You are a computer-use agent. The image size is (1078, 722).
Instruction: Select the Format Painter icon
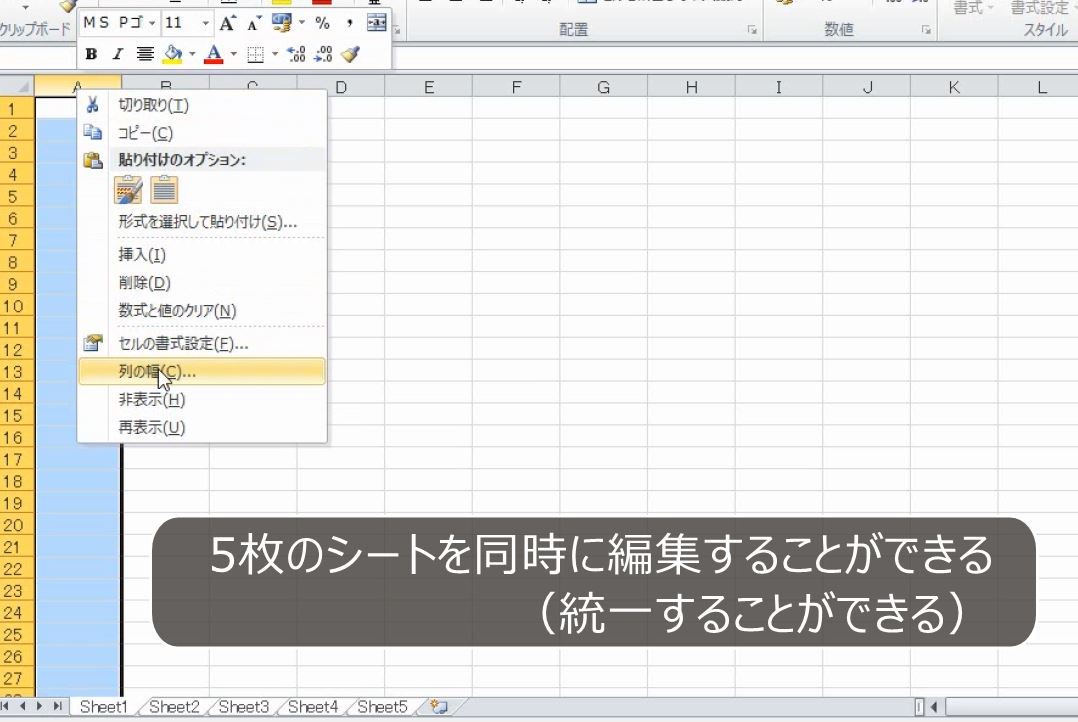click(x=351, y=54)
